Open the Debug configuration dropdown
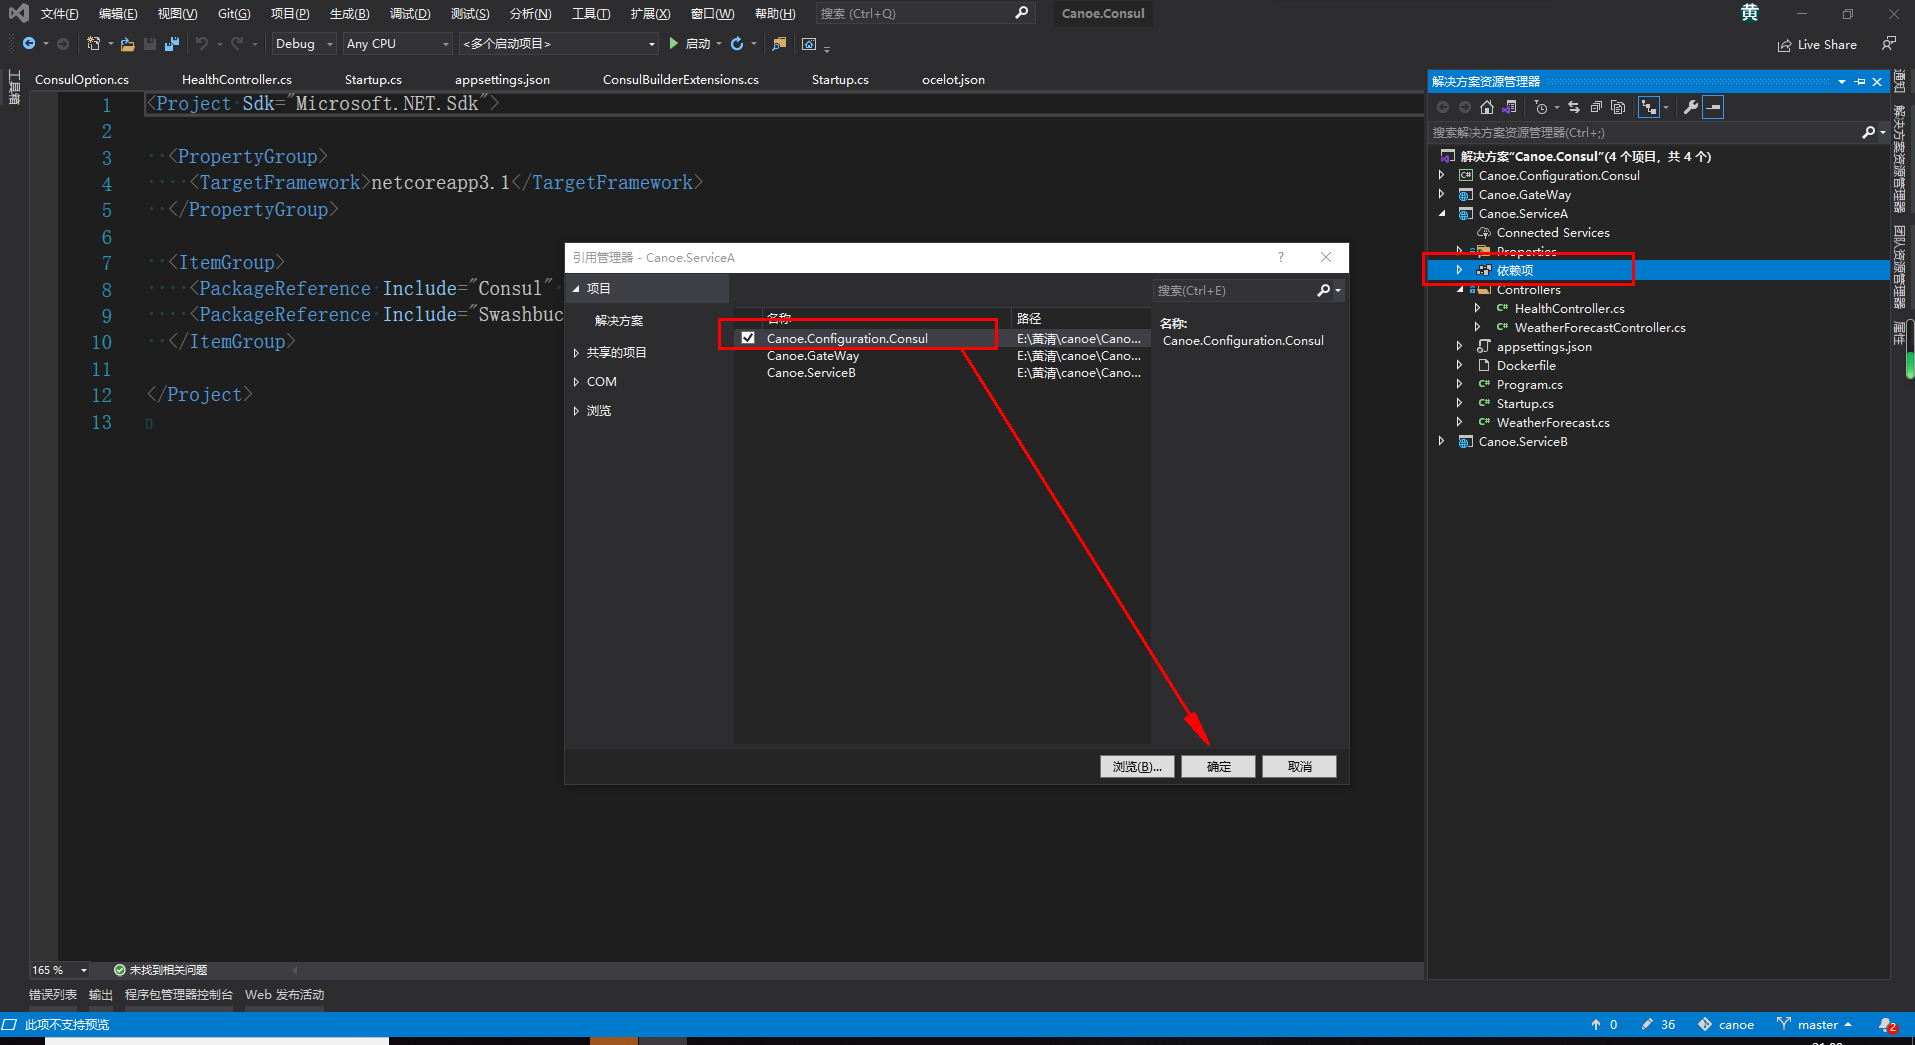Viewport: 1915px width, 1045px height. 303,44
